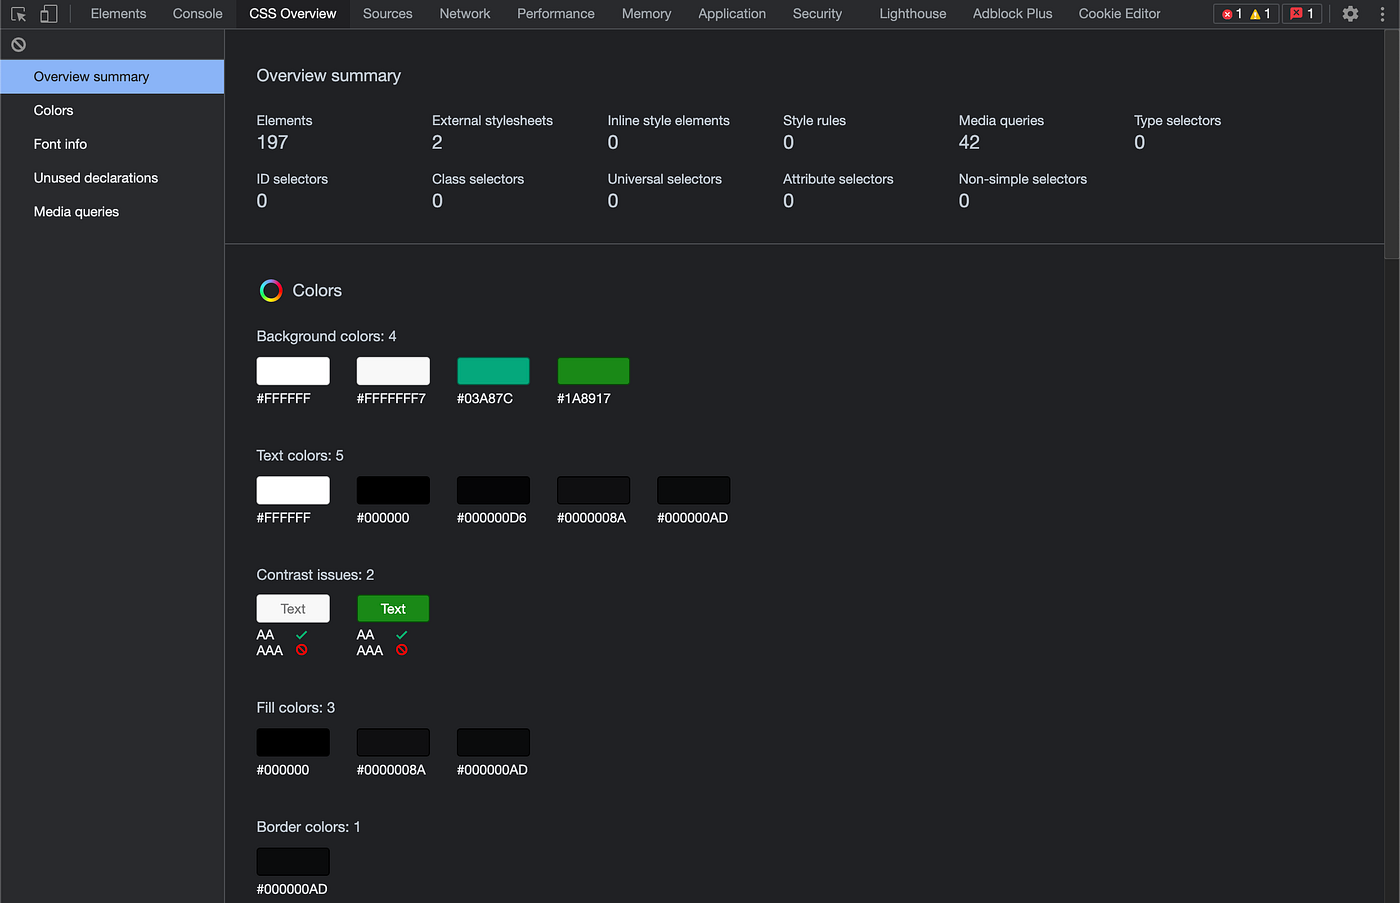1400x903 pixels.
Task: Click the issues count badge
Action: click(1302, 14)
